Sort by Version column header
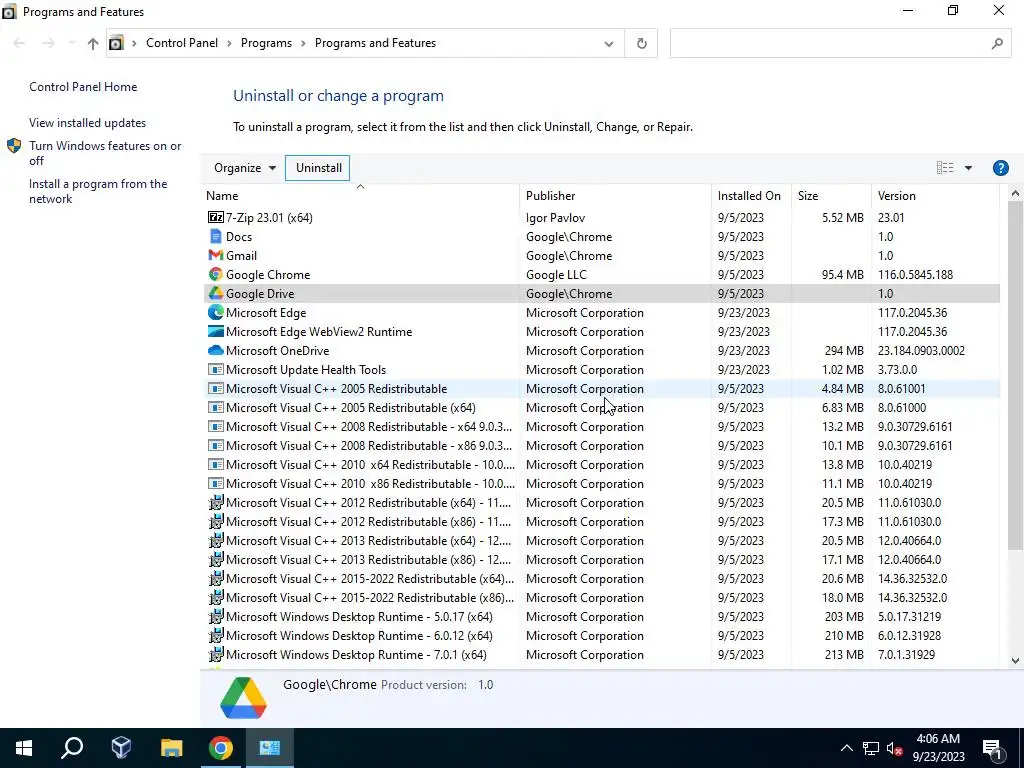This screenshot has height=768, width=1024. (x=935, y=196)
